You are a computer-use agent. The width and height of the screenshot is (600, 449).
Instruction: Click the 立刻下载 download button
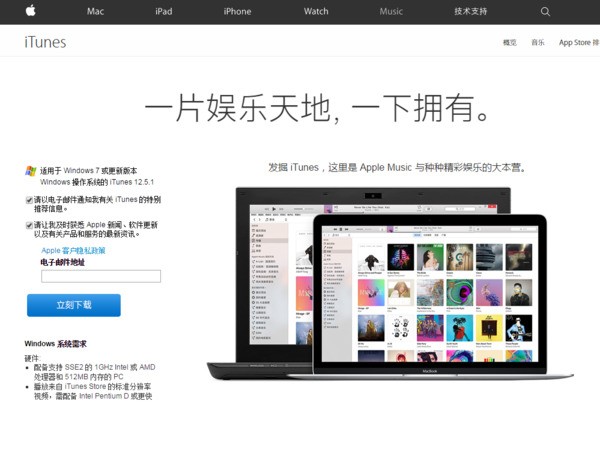(74, 305)
